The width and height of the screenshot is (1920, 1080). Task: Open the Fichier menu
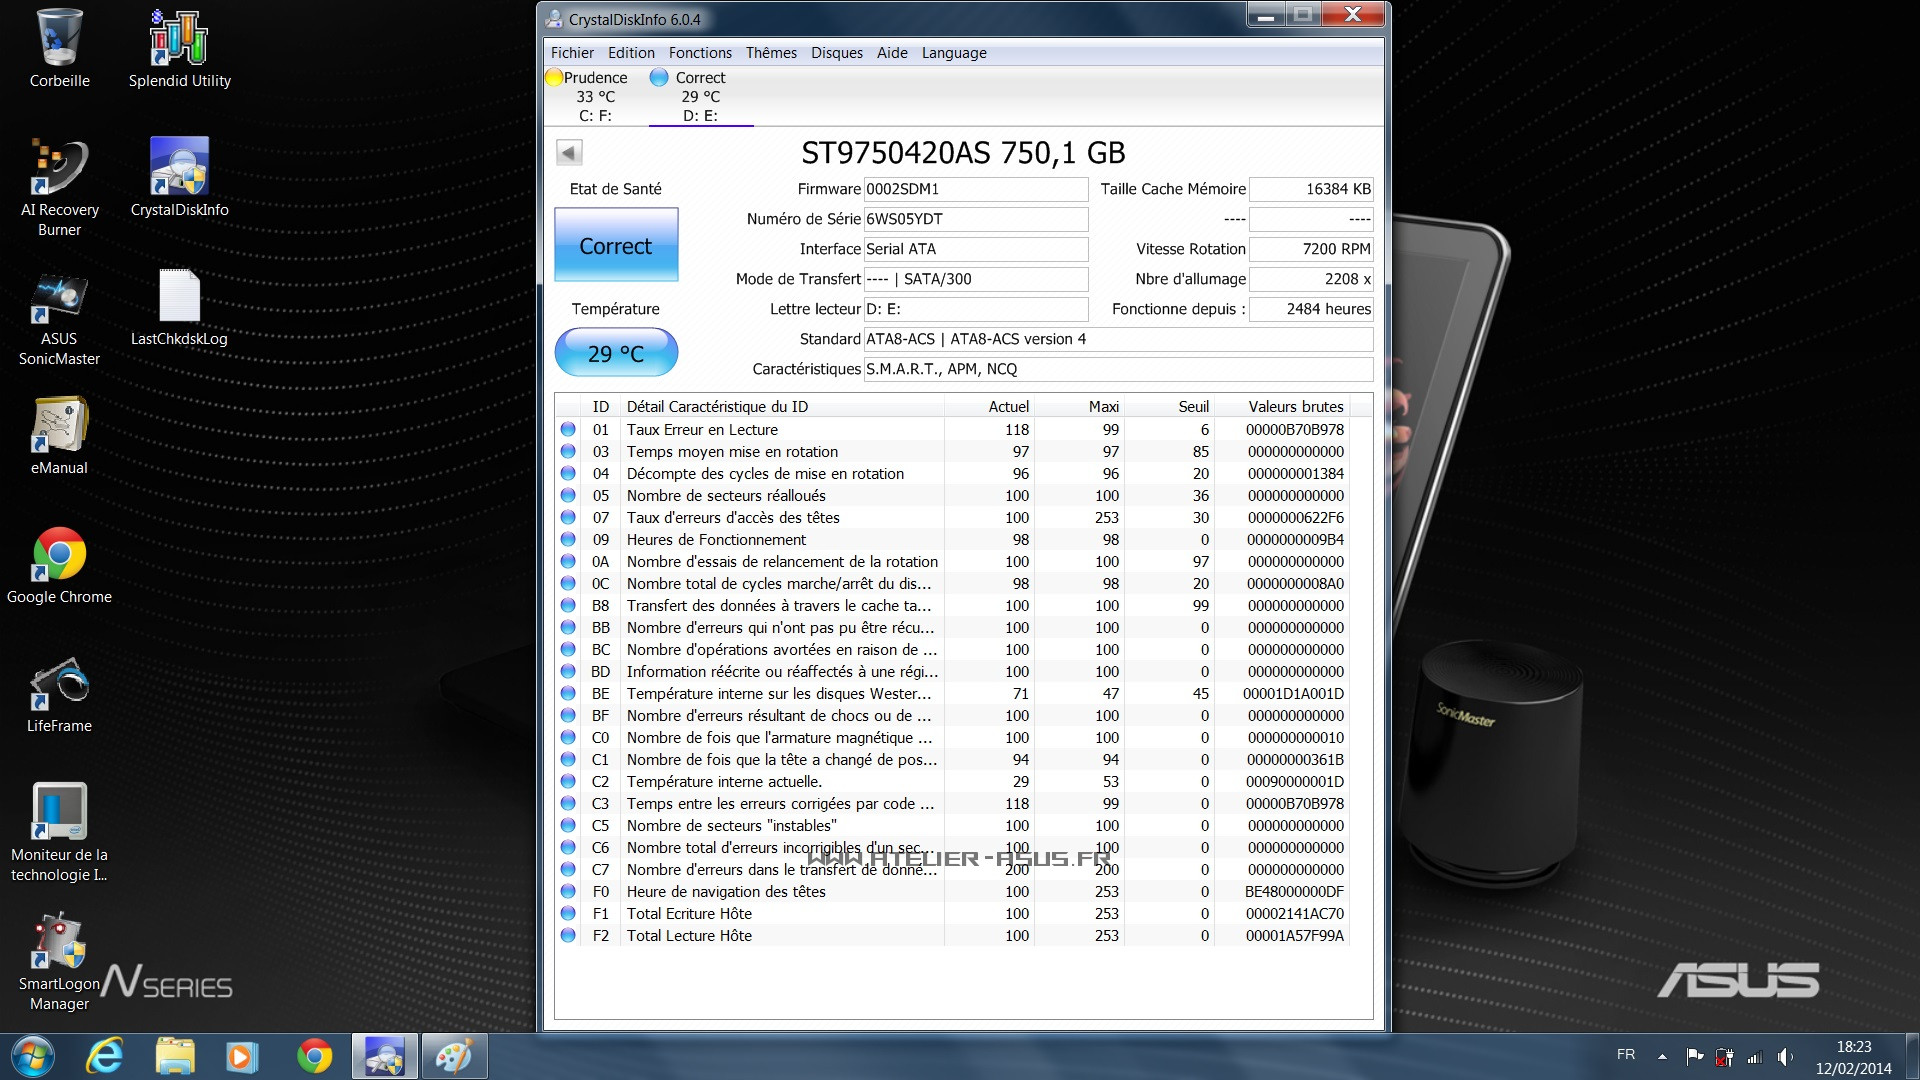572,53
